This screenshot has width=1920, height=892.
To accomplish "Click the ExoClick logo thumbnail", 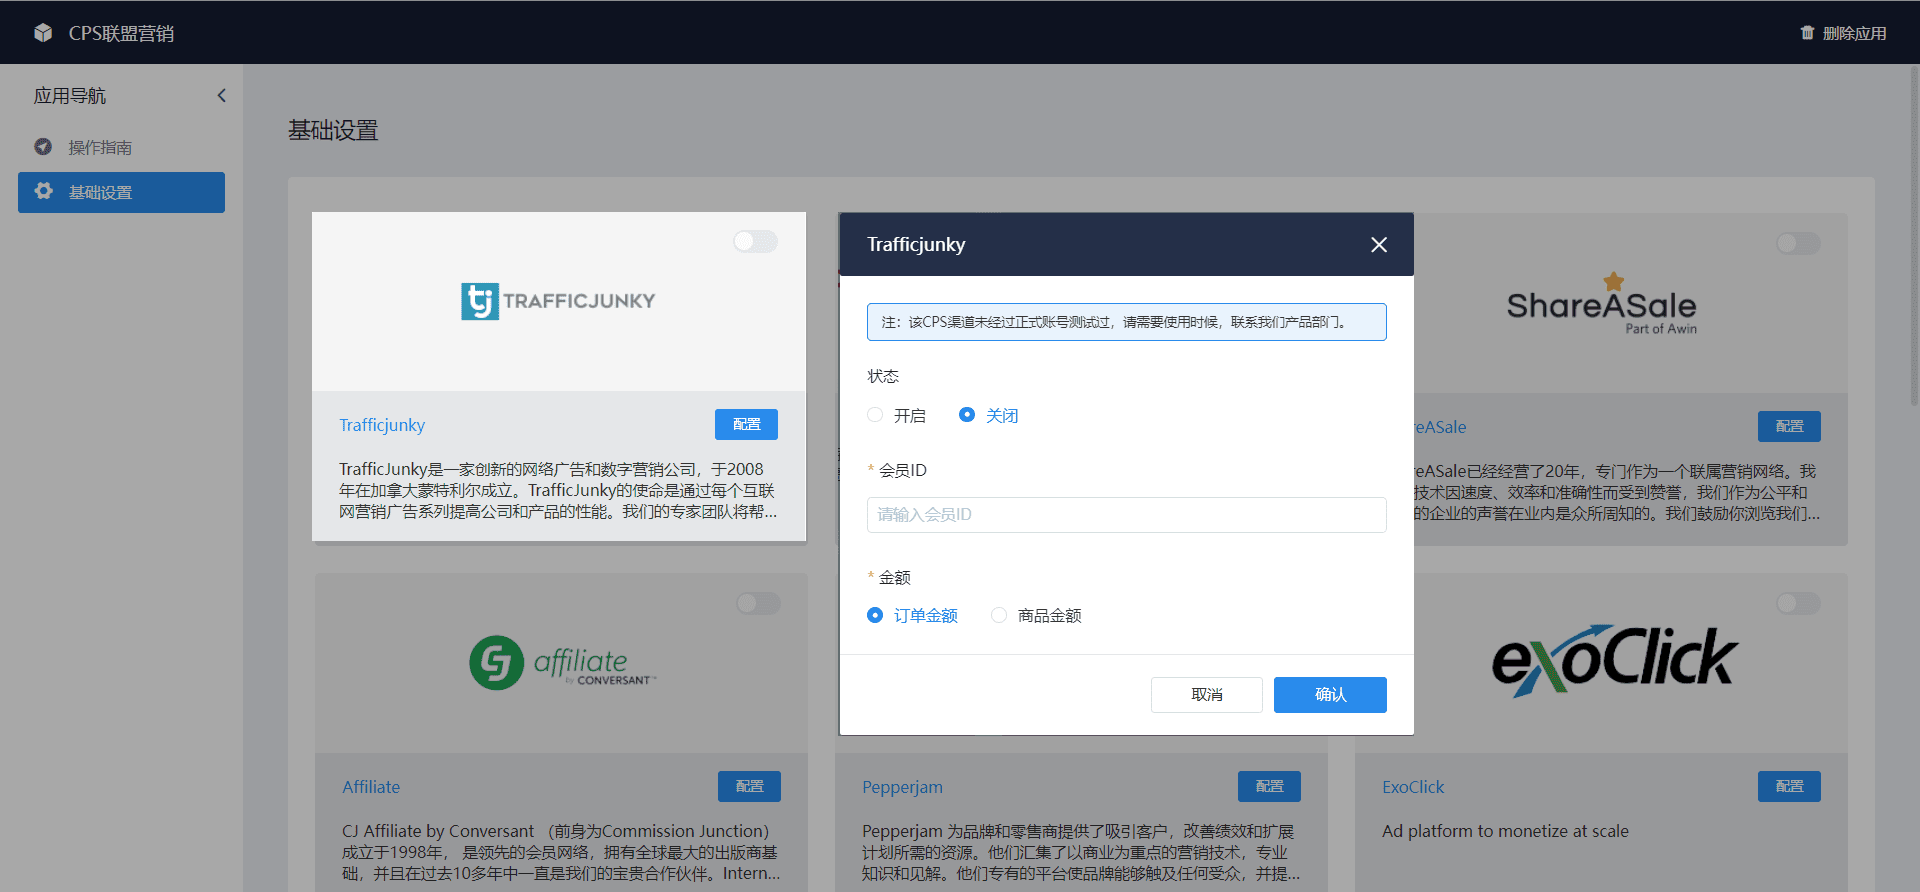I will [x=1615, y=661].
